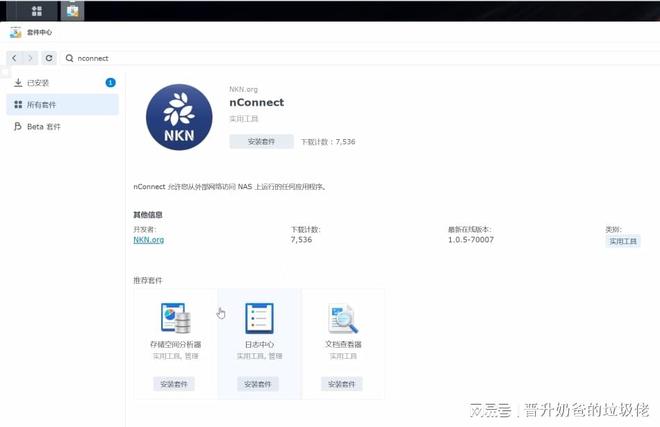Go forward with the right arrow button
660x427 pixels.
point(30,58)
